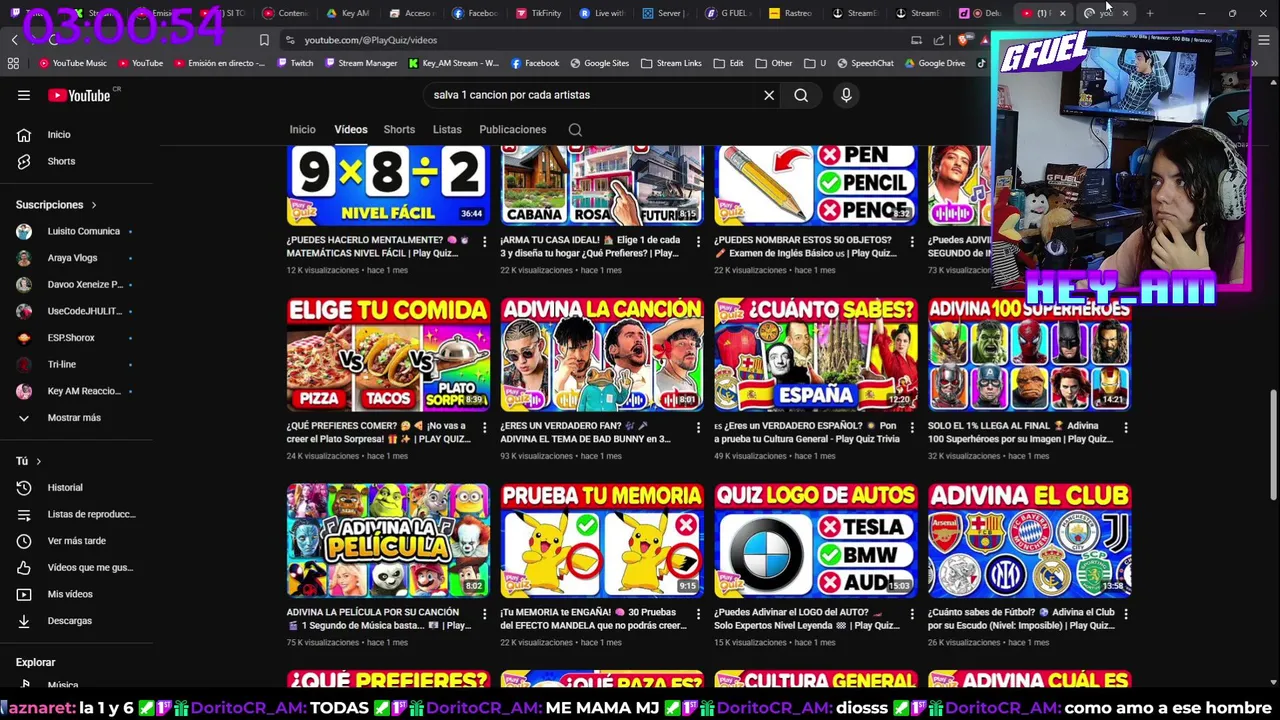Play ADIVINA LA PELÍCULA thumbnail

click(388, 541)
